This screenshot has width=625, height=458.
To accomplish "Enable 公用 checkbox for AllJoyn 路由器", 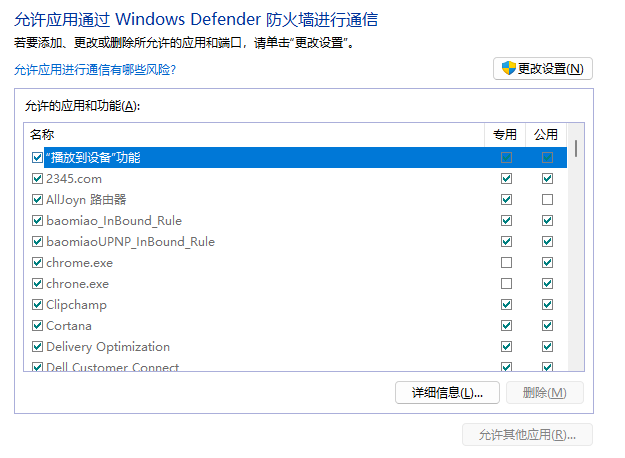I will pos(547,199).
